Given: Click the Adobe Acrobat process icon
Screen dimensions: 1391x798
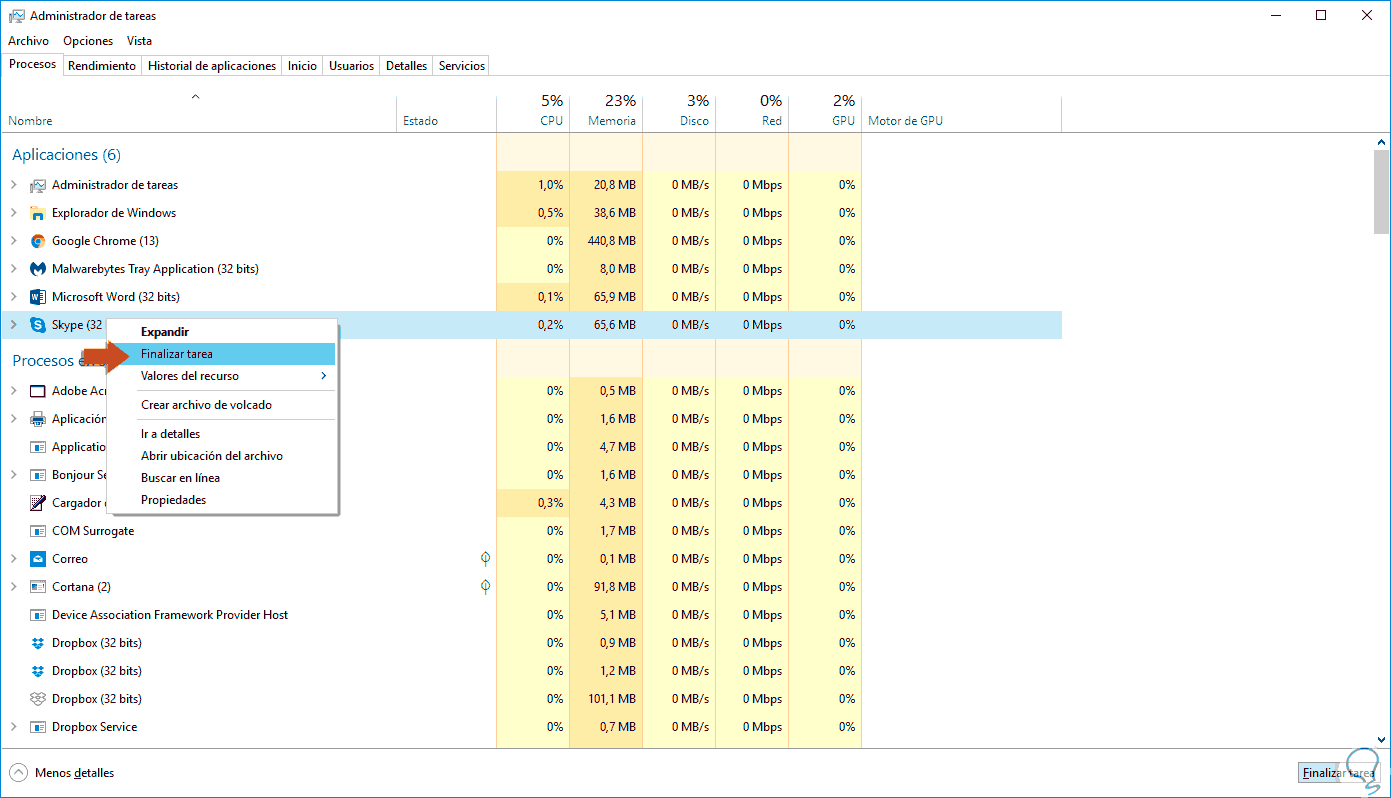Looking at the screenshot, I should click(38, 391).
